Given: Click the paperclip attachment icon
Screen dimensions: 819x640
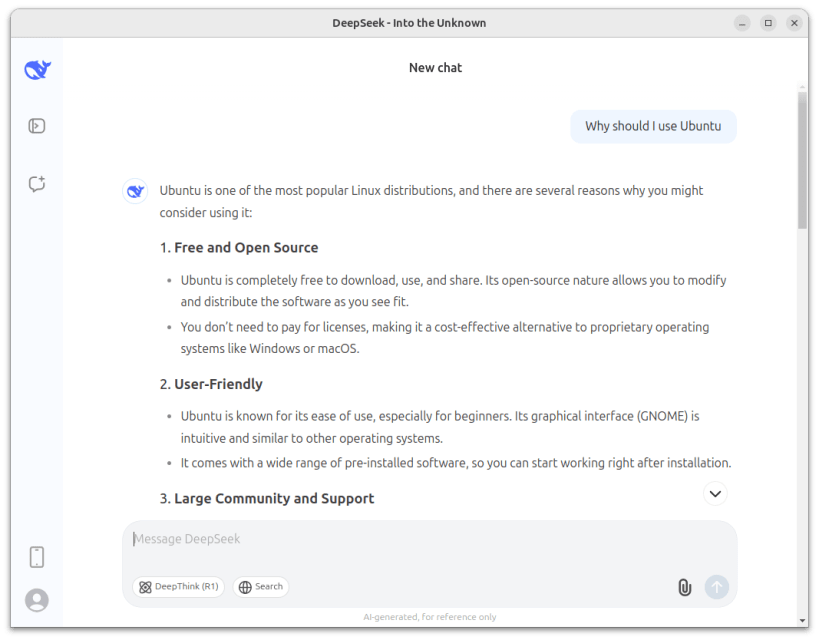Looking at the screenshot, I should 684,587.
